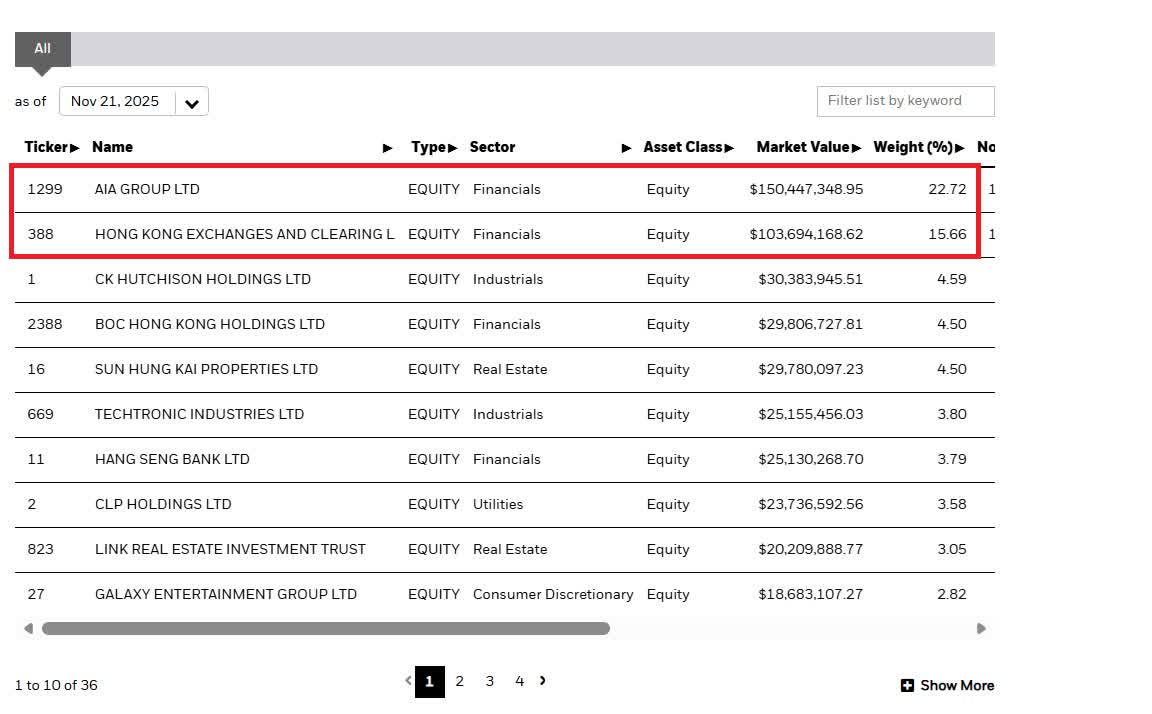The width and height of the screenshot is (1152, 714).
Task: Go to page 2 of holdings
Action: click(460, 681)
